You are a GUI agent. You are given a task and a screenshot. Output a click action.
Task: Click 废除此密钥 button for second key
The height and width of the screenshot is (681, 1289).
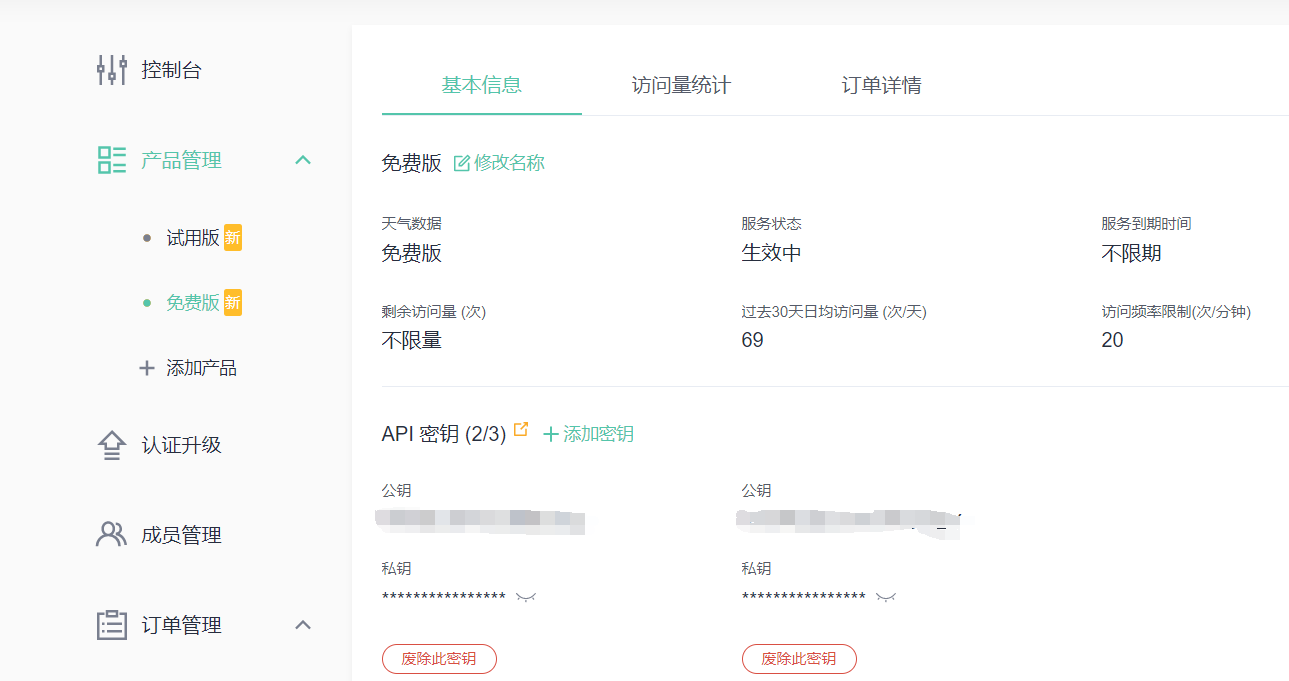point(799,659)
